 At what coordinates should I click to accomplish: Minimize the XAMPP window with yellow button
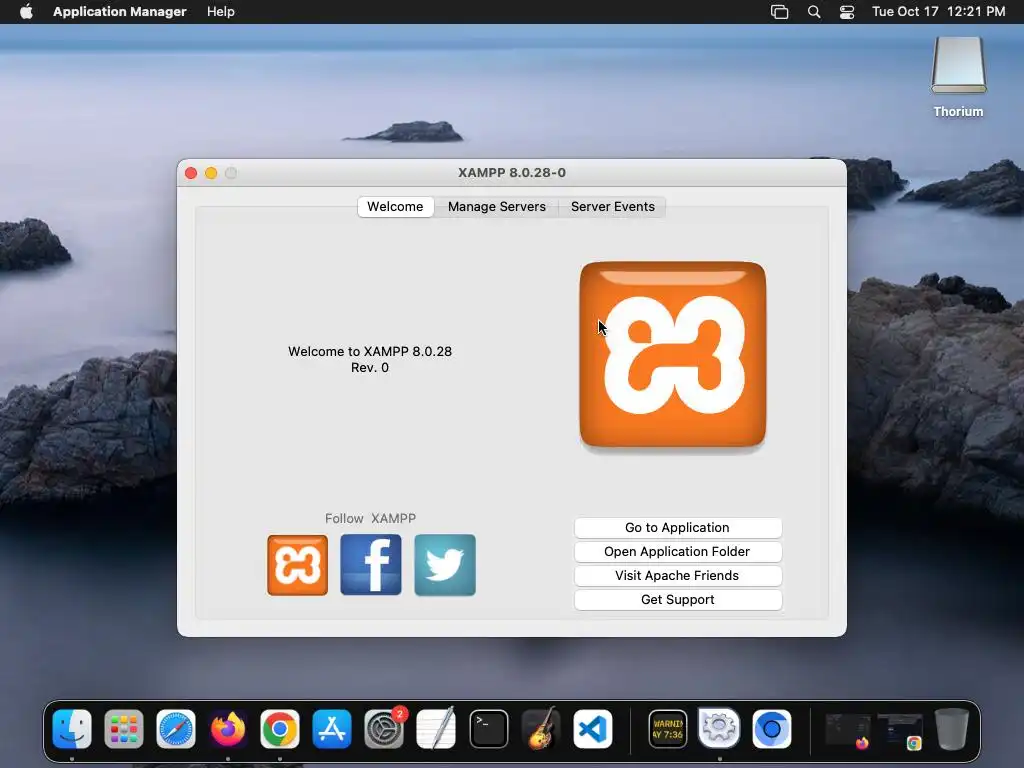pyautogui.click(x=211, y=173)
